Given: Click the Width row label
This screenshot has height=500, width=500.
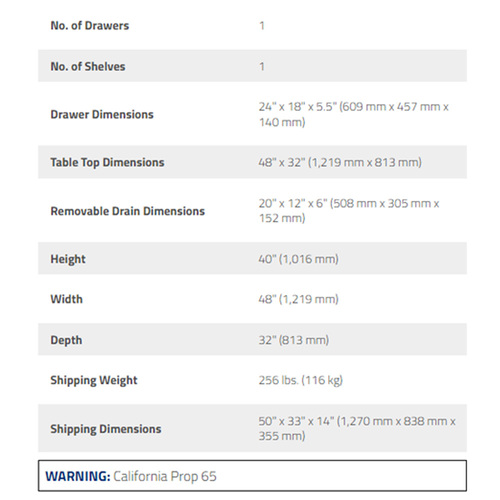Looking at the screenshot, I should point(66,299).
